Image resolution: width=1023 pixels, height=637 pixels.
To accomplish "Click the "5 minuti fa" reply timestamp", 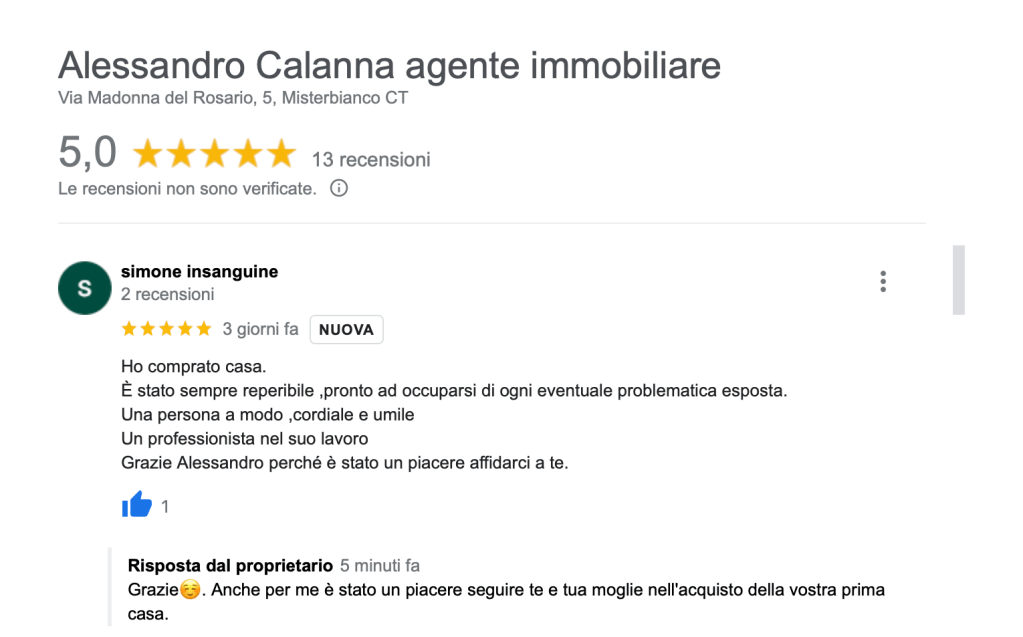I will pos(380,566).
